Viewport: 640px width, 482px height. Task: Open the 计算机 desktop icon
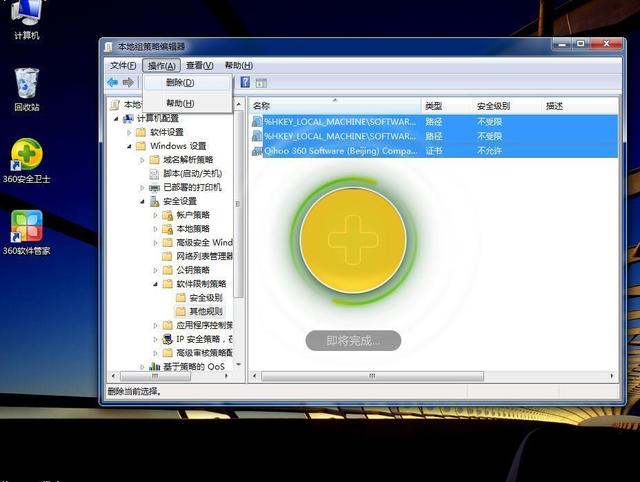click(26, 17)
